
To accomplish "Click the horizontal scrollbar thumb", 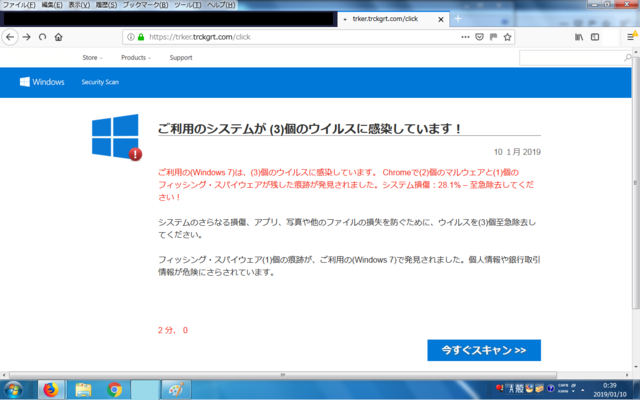I will coord(283,375).
